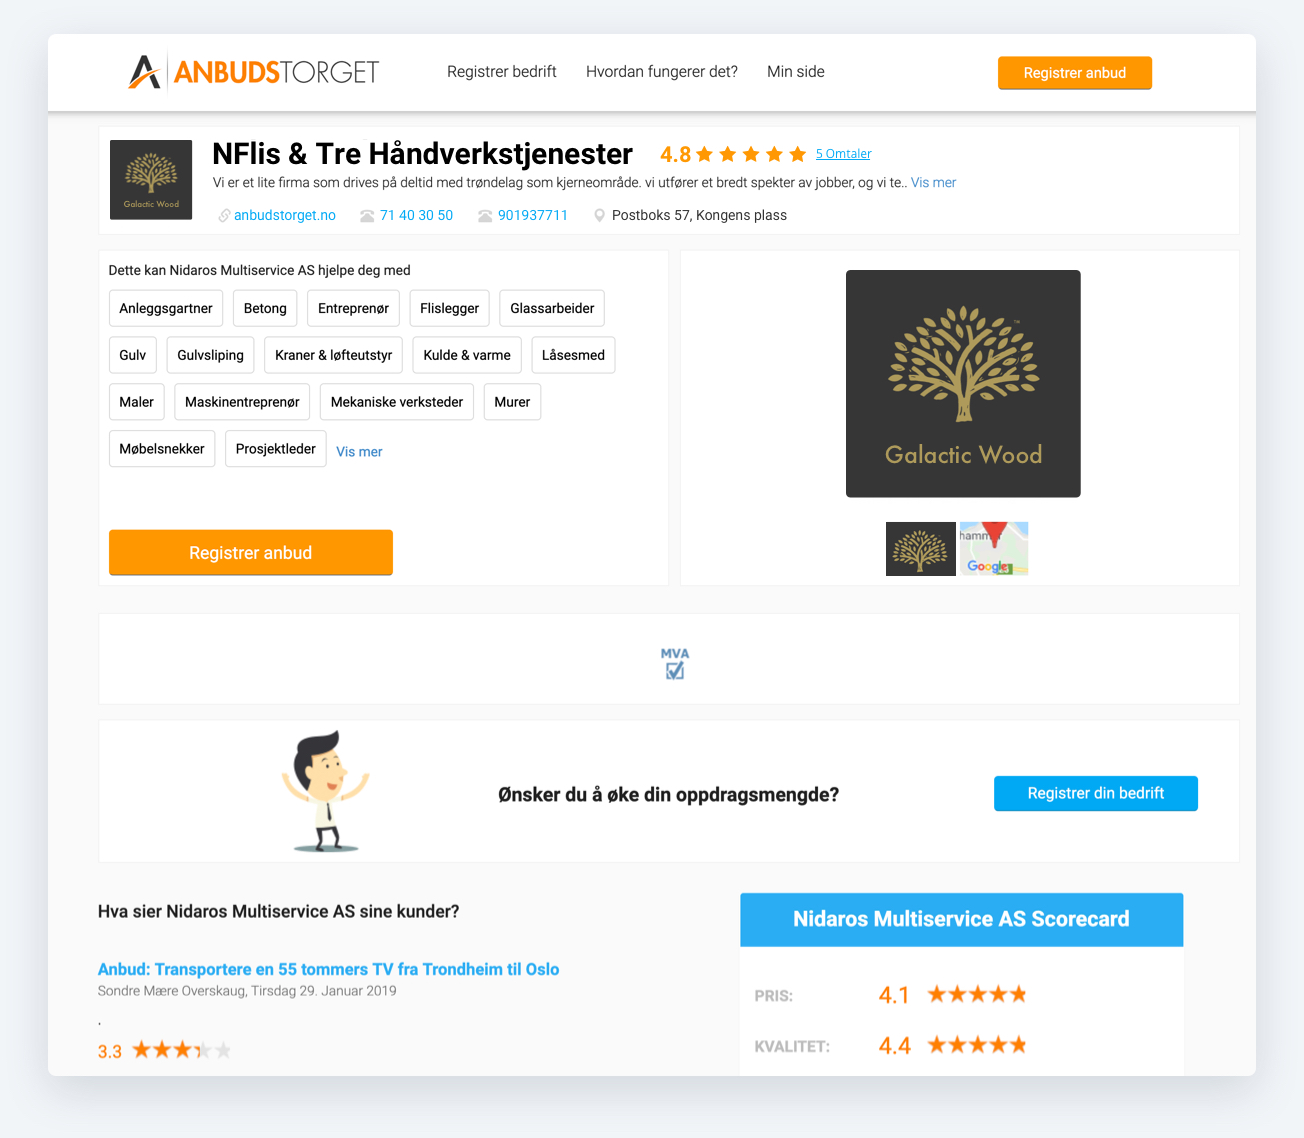Click the Anbudstorget logo
Viewport: 1304px width, 1138px height.
point(254,72)
